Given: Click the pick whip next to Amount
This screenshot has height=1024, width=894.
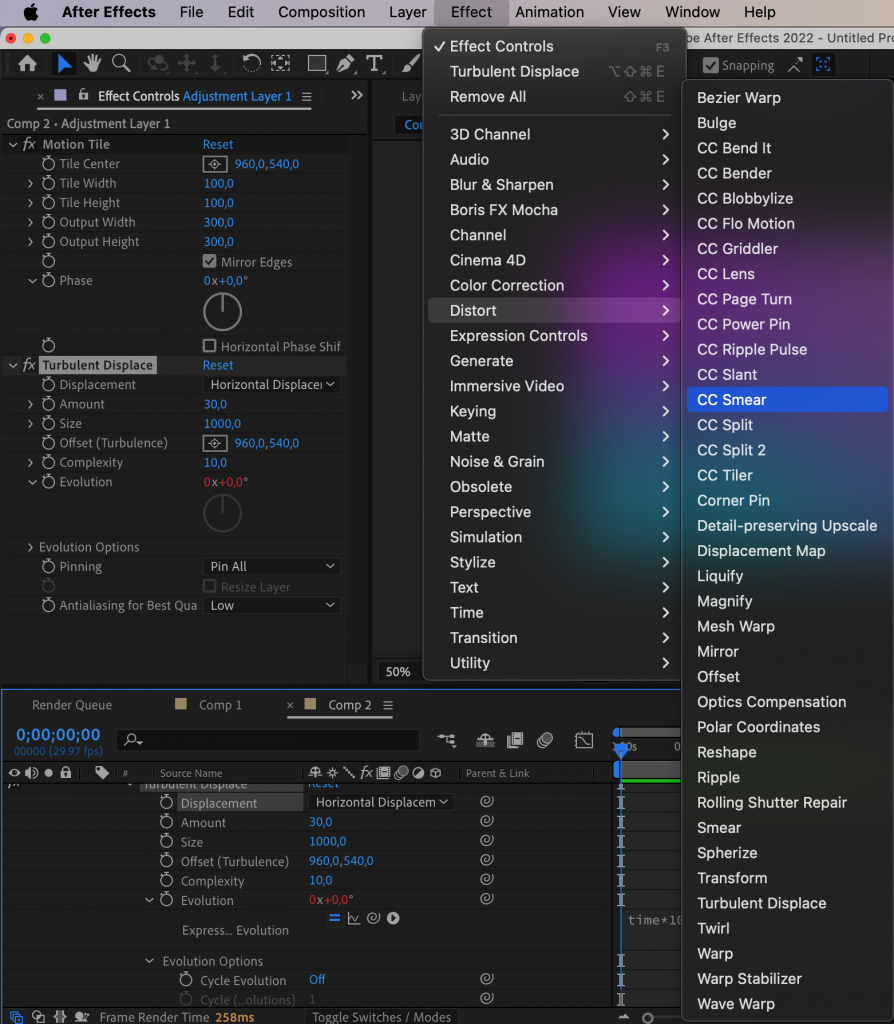Looking at the screenshot, I should 487,821.
